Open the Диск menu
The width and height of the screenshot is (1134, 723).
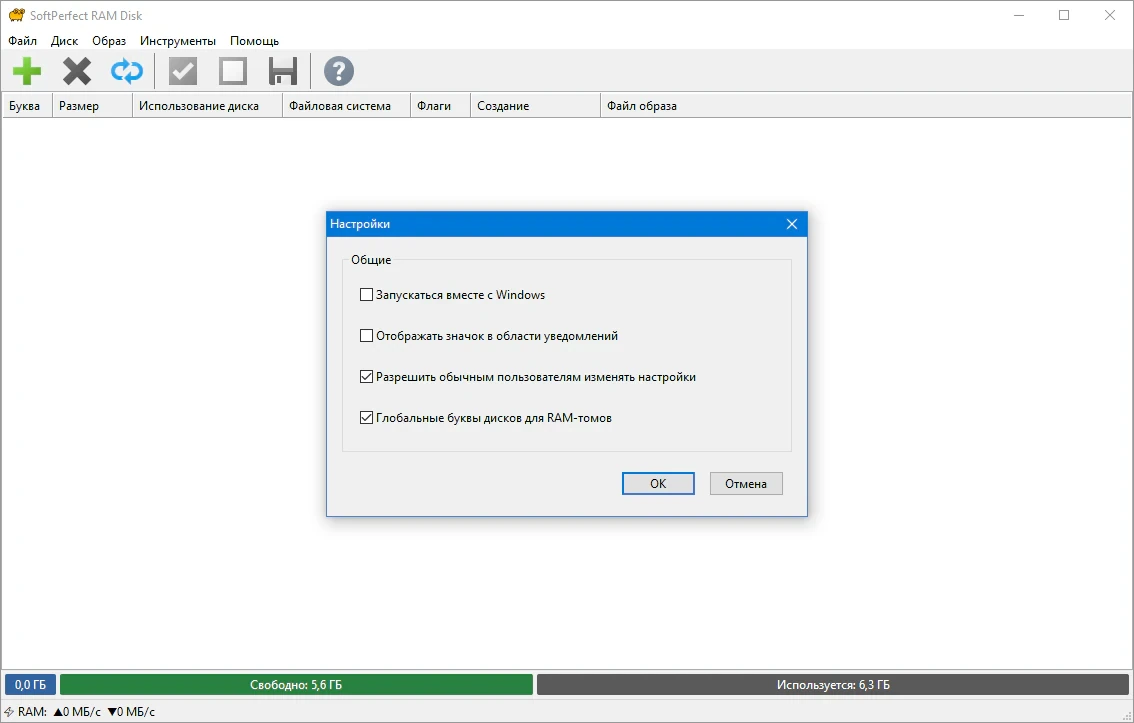click(64, 41)
